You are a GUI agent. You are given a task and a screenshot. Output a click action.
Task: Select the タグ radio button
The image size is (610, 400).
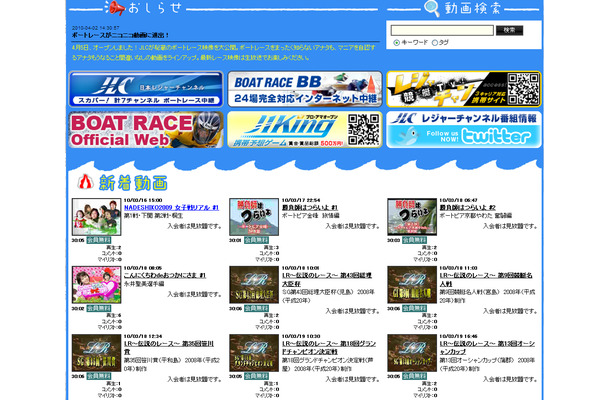point(435,42)
